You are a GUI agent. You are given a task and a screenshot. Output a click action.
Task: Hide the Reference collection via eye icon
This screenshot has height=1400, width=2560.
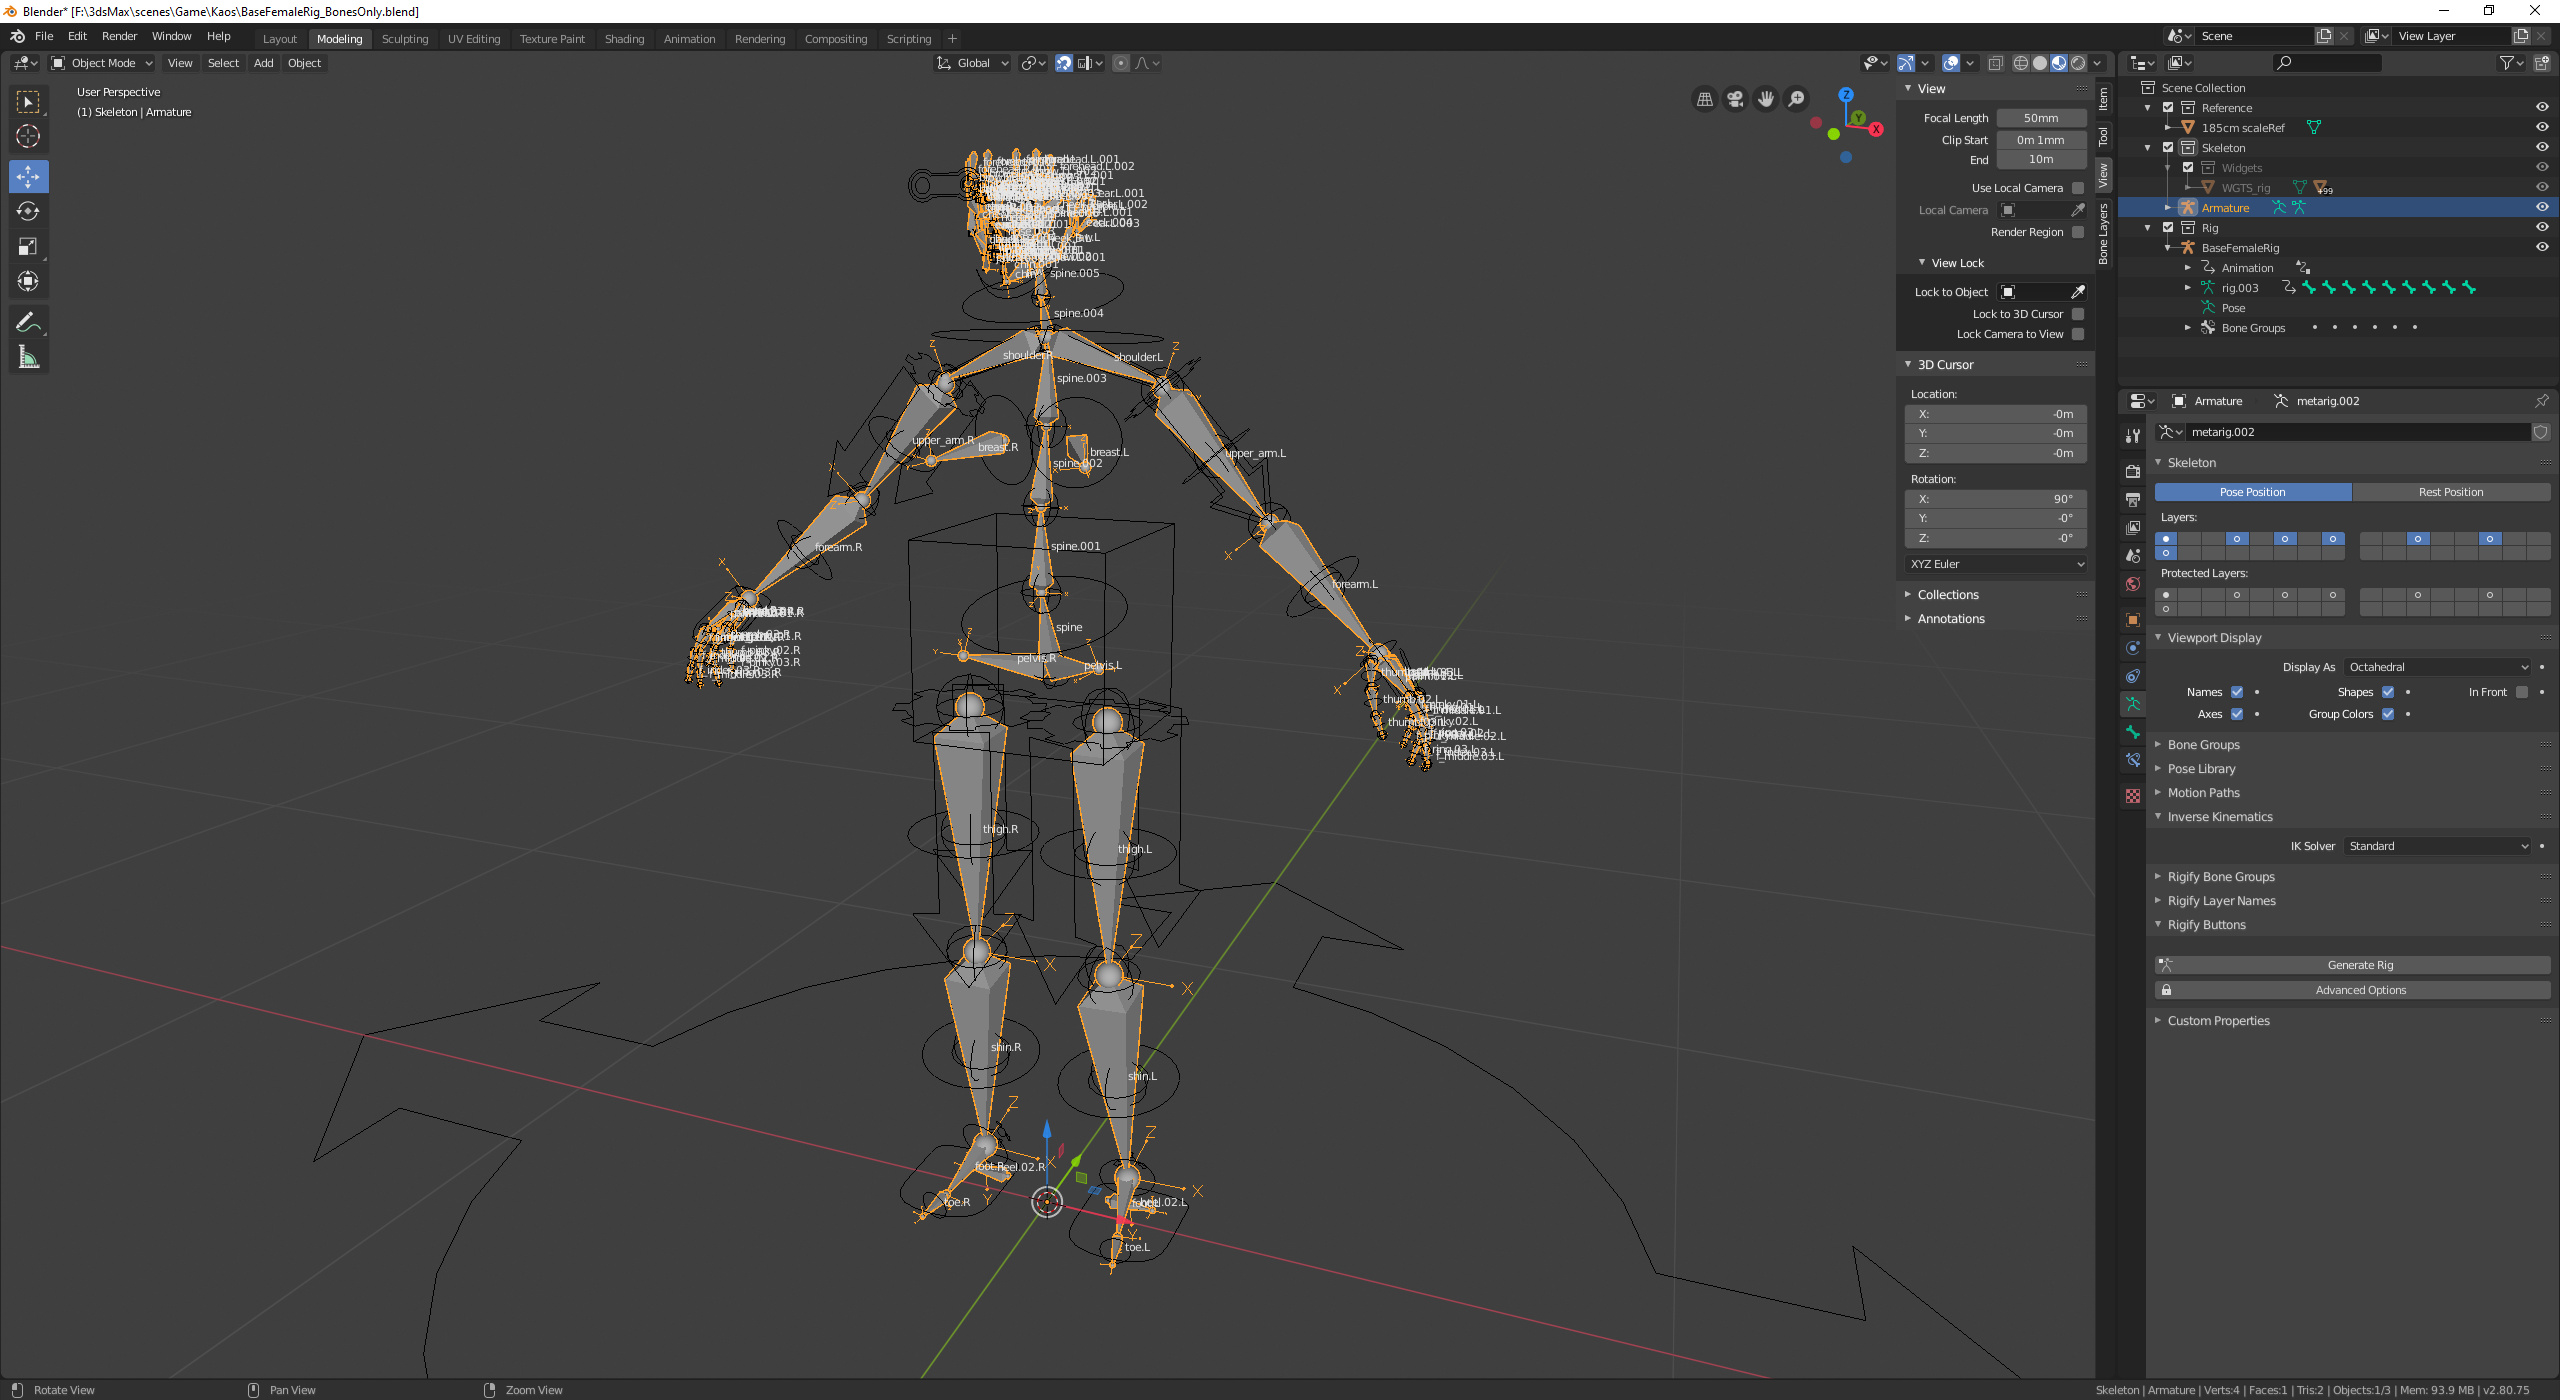pos(2541,107)
